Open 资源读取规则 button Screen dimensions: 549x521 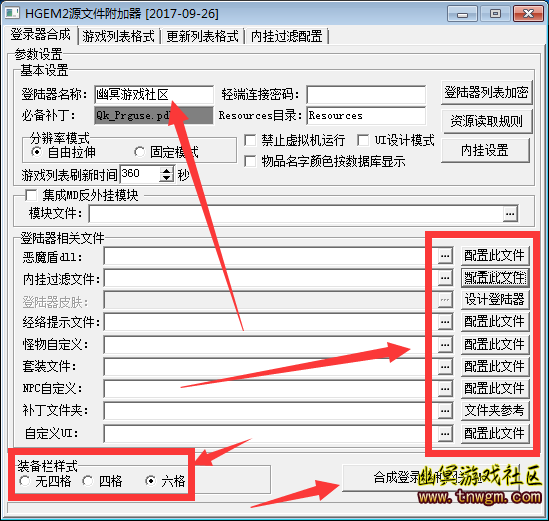(486, 121)
